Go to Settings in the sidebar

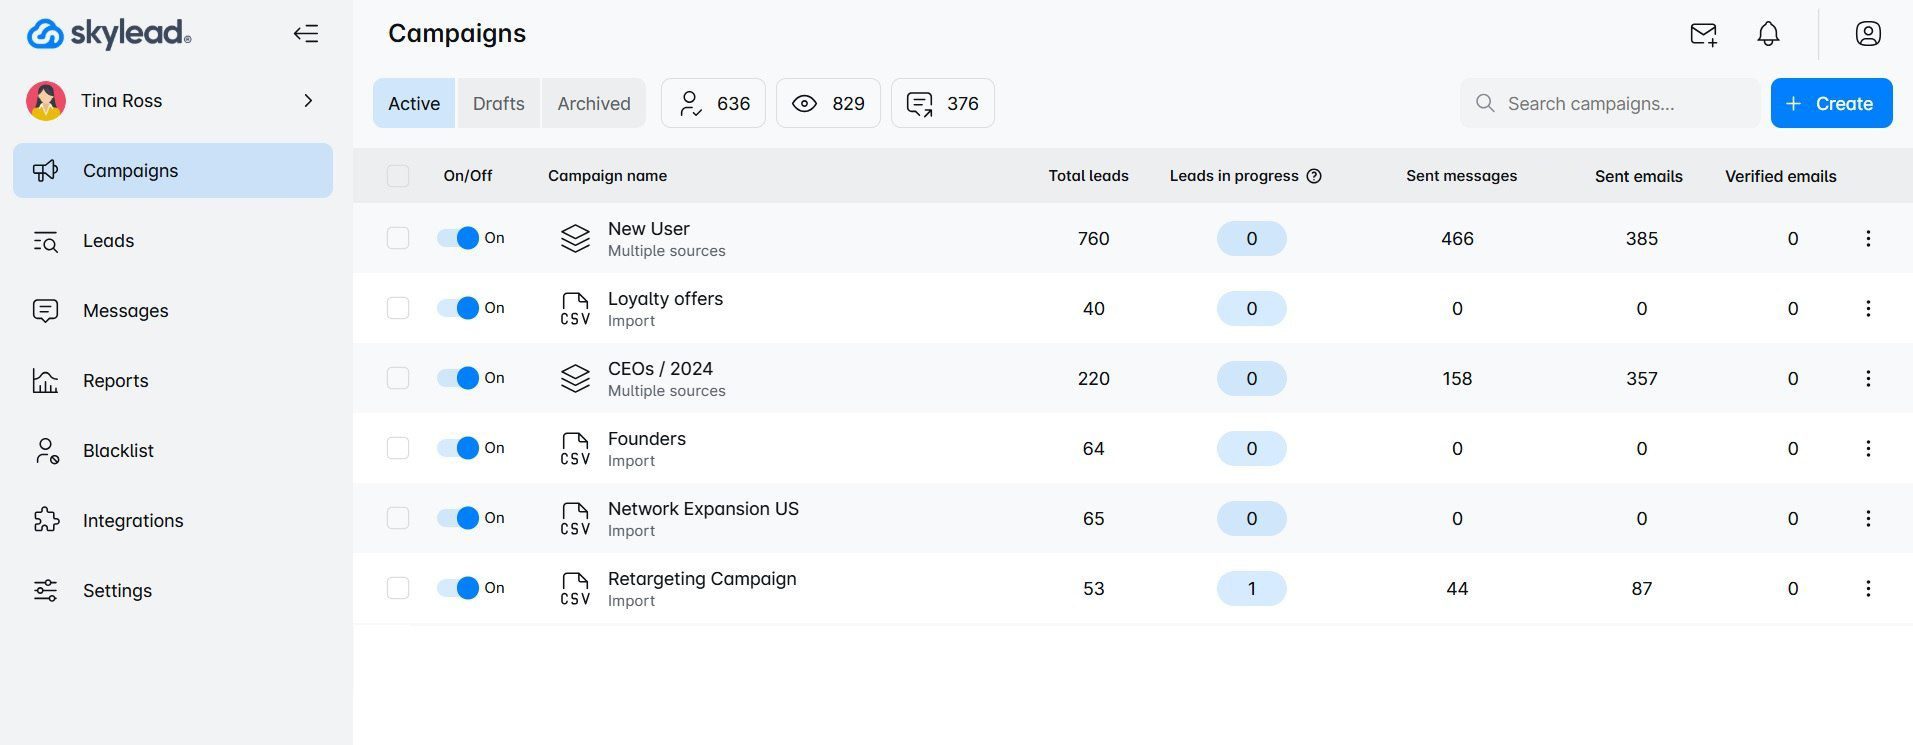tap(173, 591)
